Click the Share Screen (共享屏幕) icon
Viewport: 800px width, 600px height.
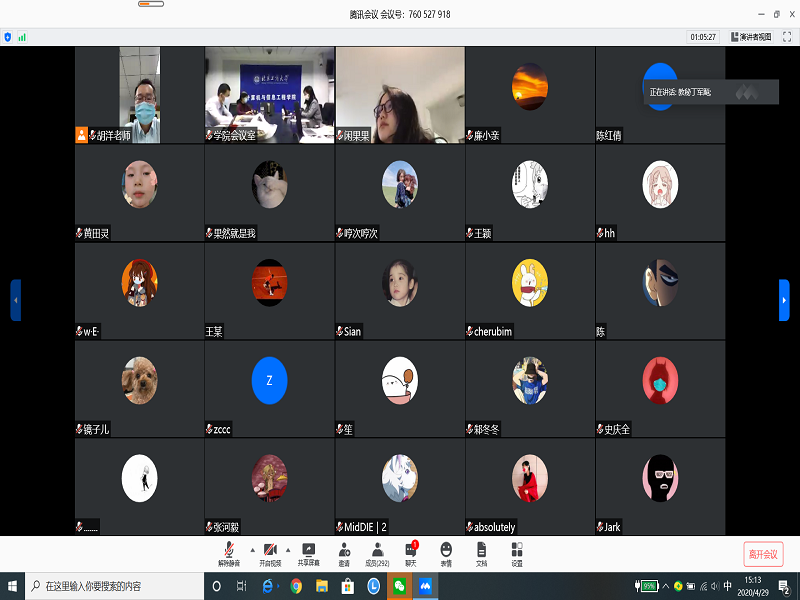[309, 553]
